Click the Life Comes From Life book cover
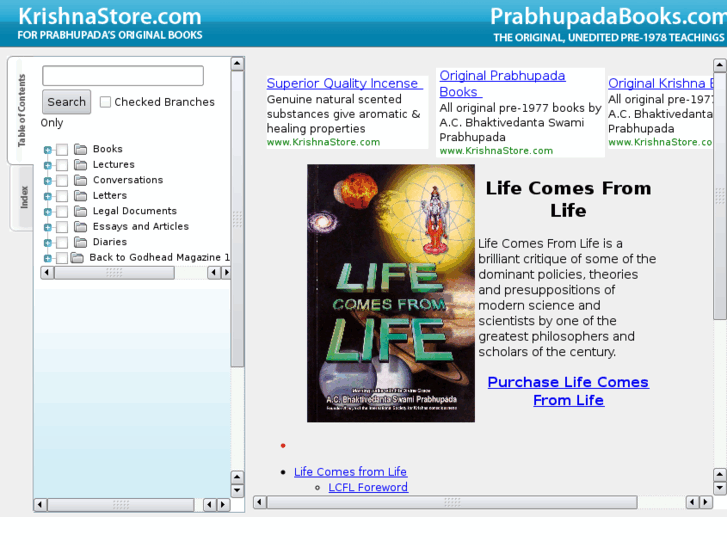Image resolution: width=727 pixels, height=545 pixels. (x=391, y=293)
